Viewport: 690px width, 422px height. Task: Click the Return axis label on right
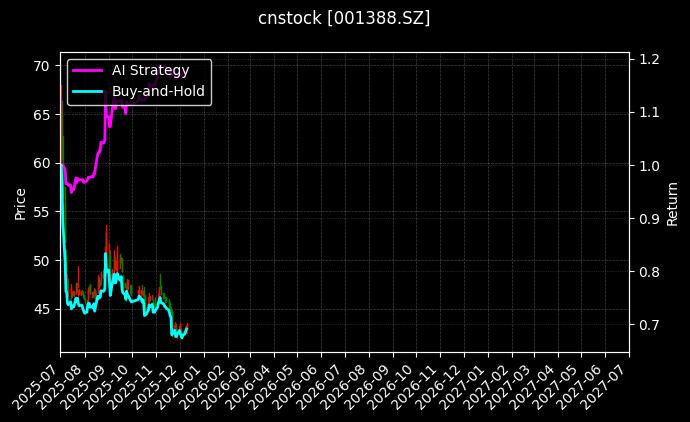pos(672,202)
